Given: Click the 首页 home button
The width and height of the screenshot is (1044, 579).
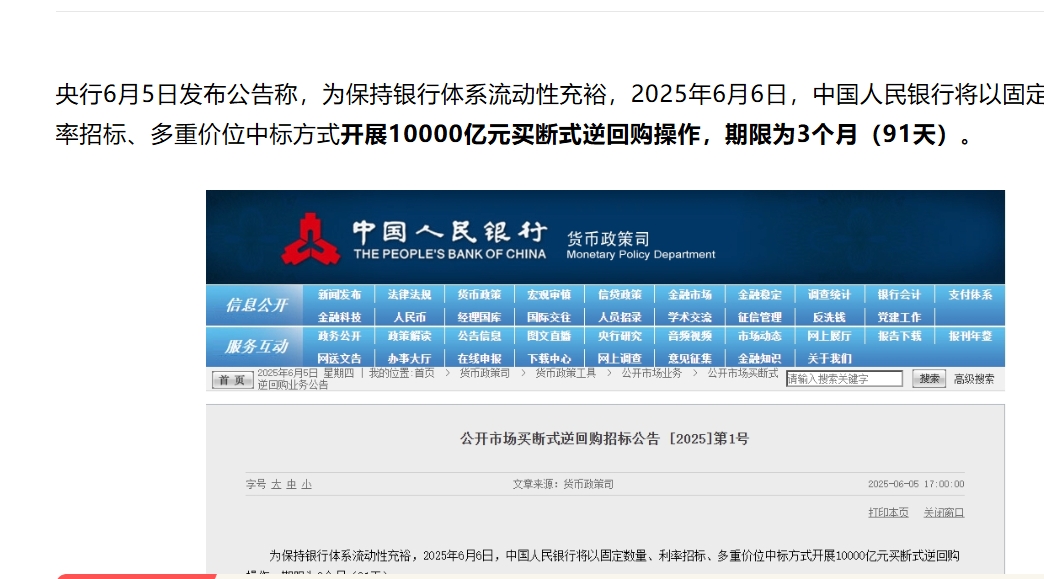Looking at the screenshot, I should 232,380.
